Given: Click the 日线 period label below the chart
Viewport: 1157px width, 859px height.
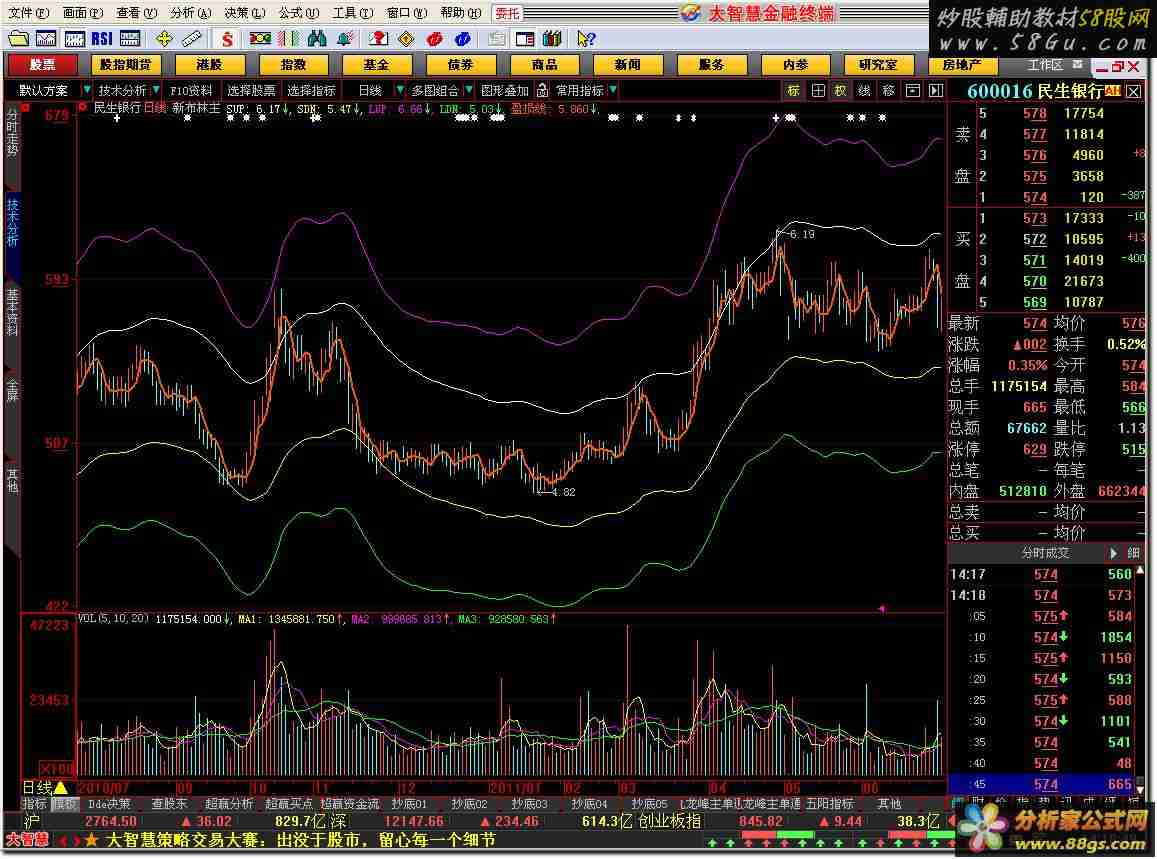Looking at the screenshot, I should [37, 787].
